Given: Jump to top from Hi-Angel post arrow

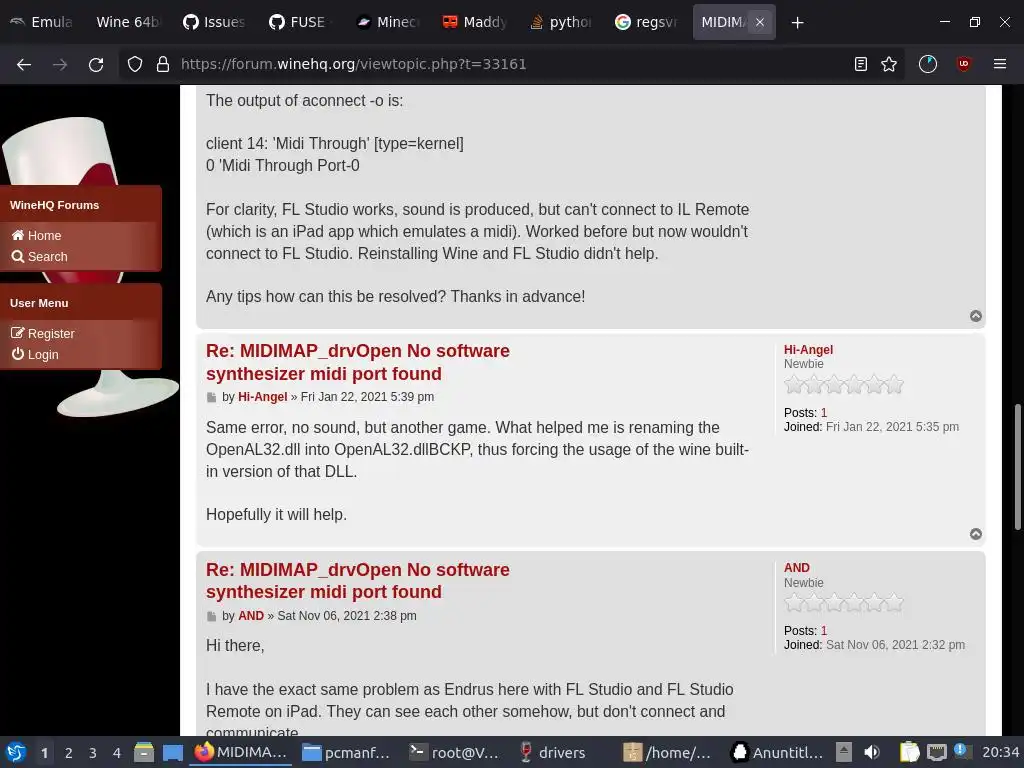Looking at the screenshot, I should pos(976,534).
